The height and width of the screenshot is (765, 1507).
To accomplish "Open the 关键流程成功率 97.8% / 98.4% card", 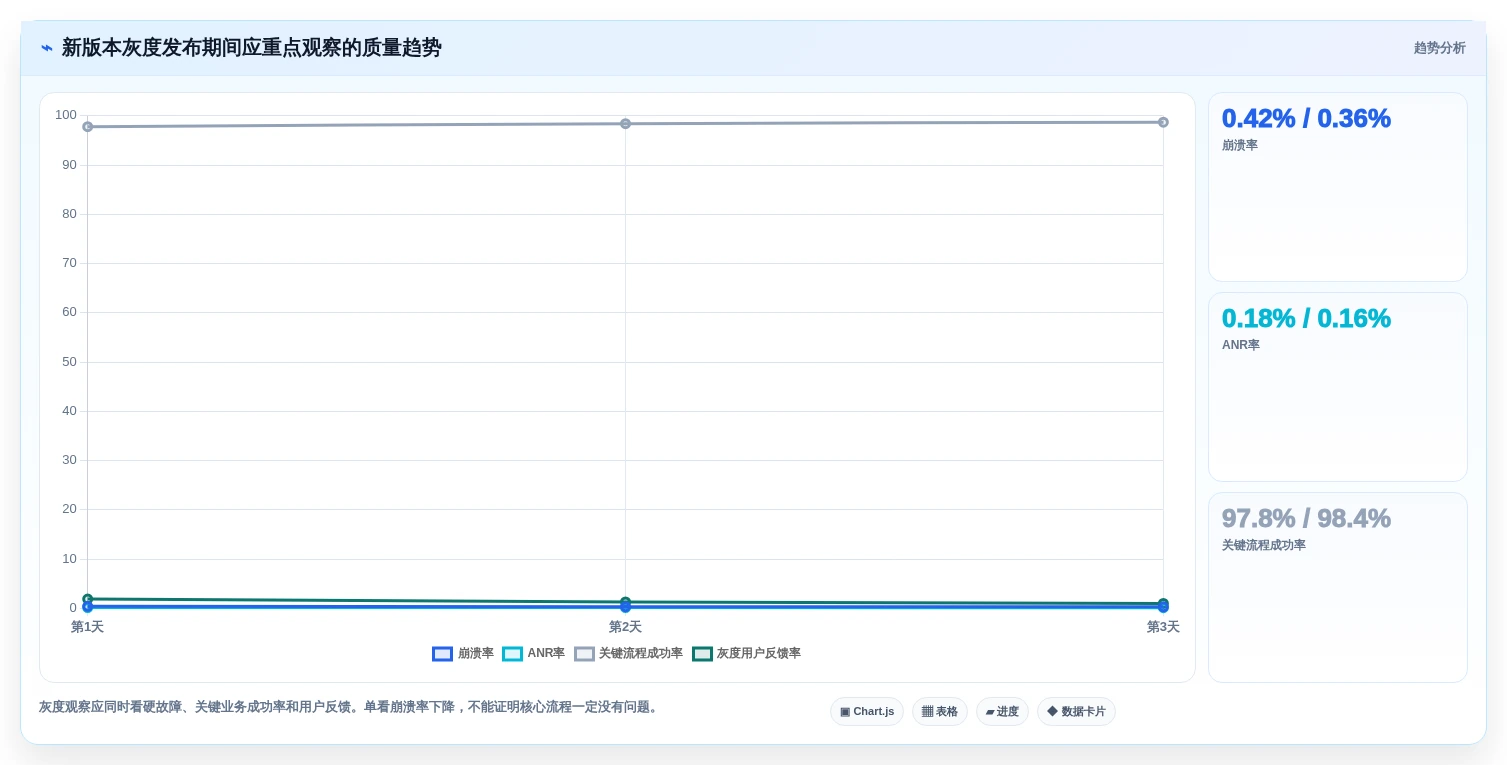I will click(1338, 587).
